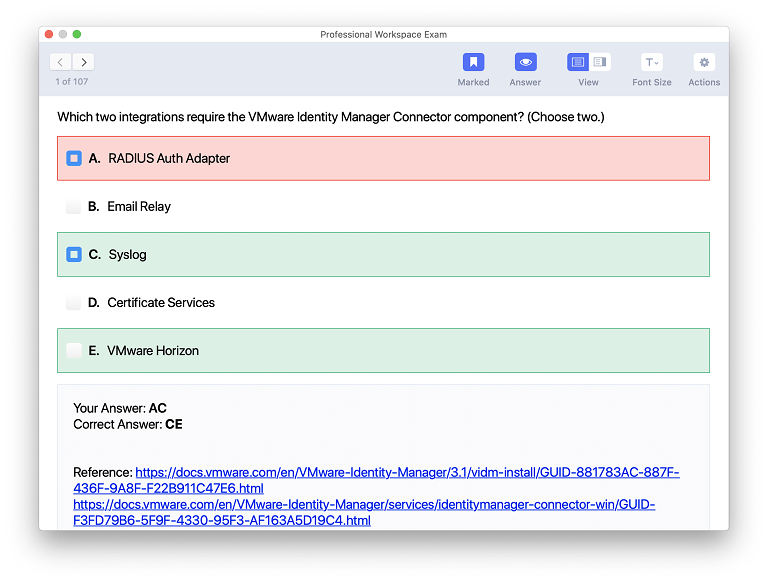The width and height of the screenshot is (768, 582).
Task: Click the question text about Connector component
Action: pyautogui.click(x=331, y=117)
